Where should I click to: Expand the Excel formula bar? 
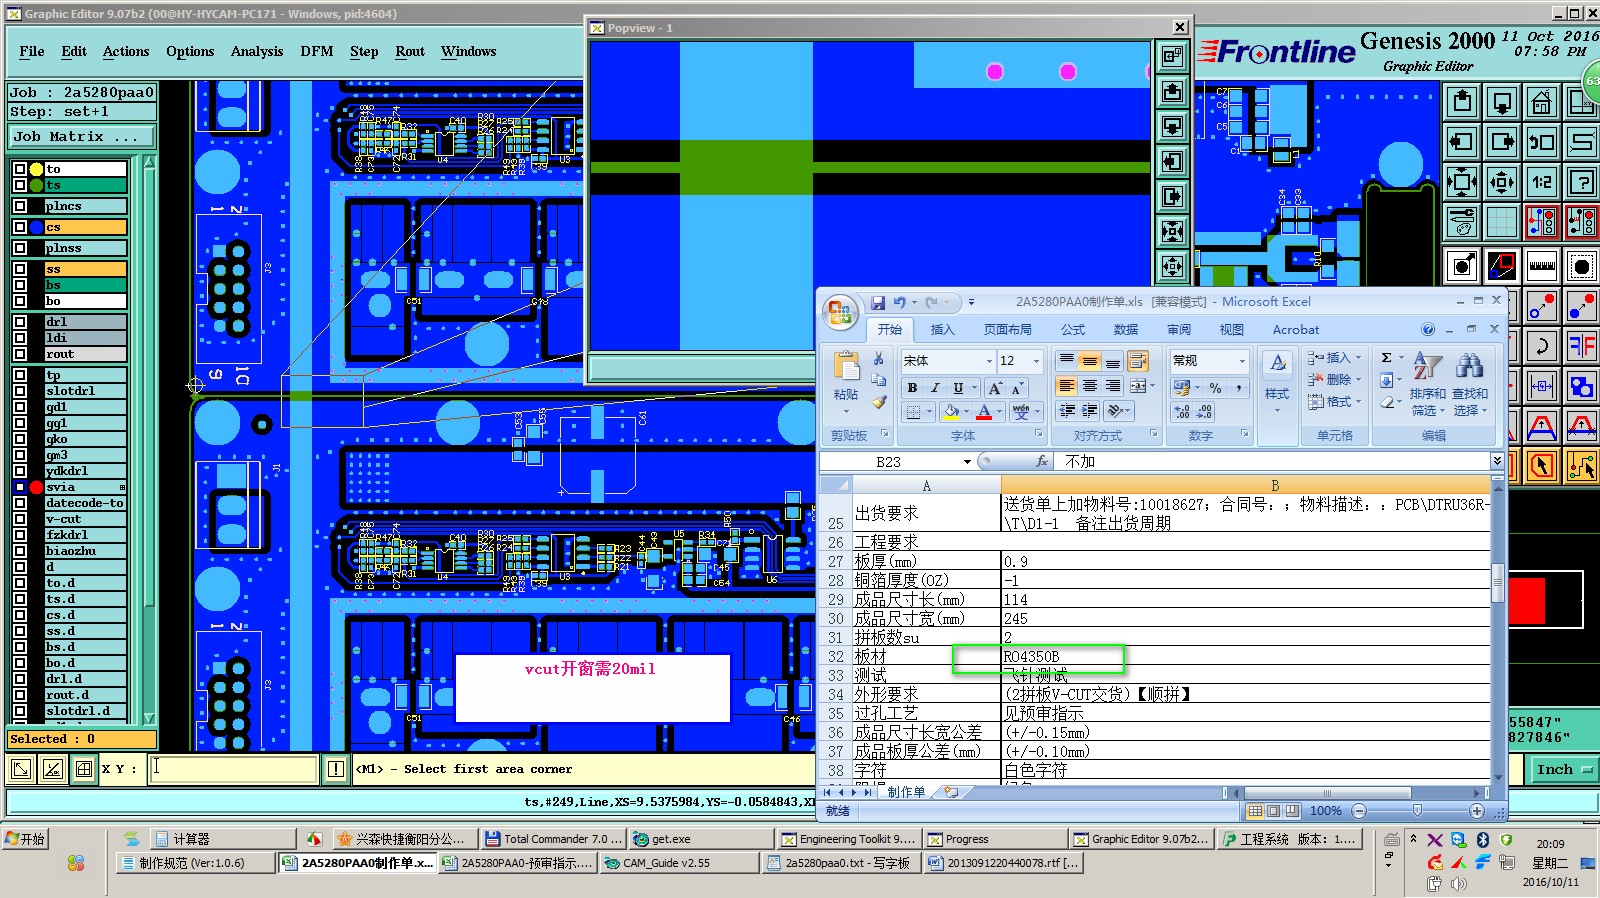click(x=1497, y=461)
